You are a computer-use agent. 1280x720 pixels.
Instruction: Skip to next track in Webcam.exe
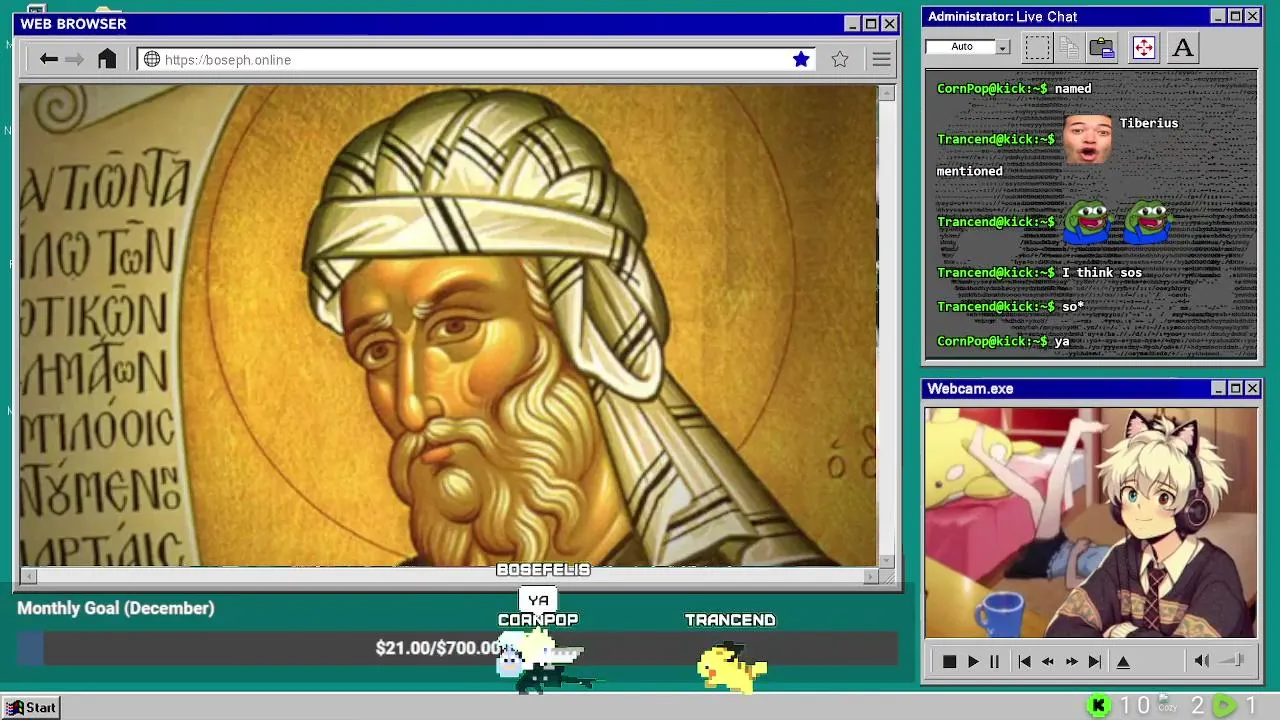(1095, 661)
